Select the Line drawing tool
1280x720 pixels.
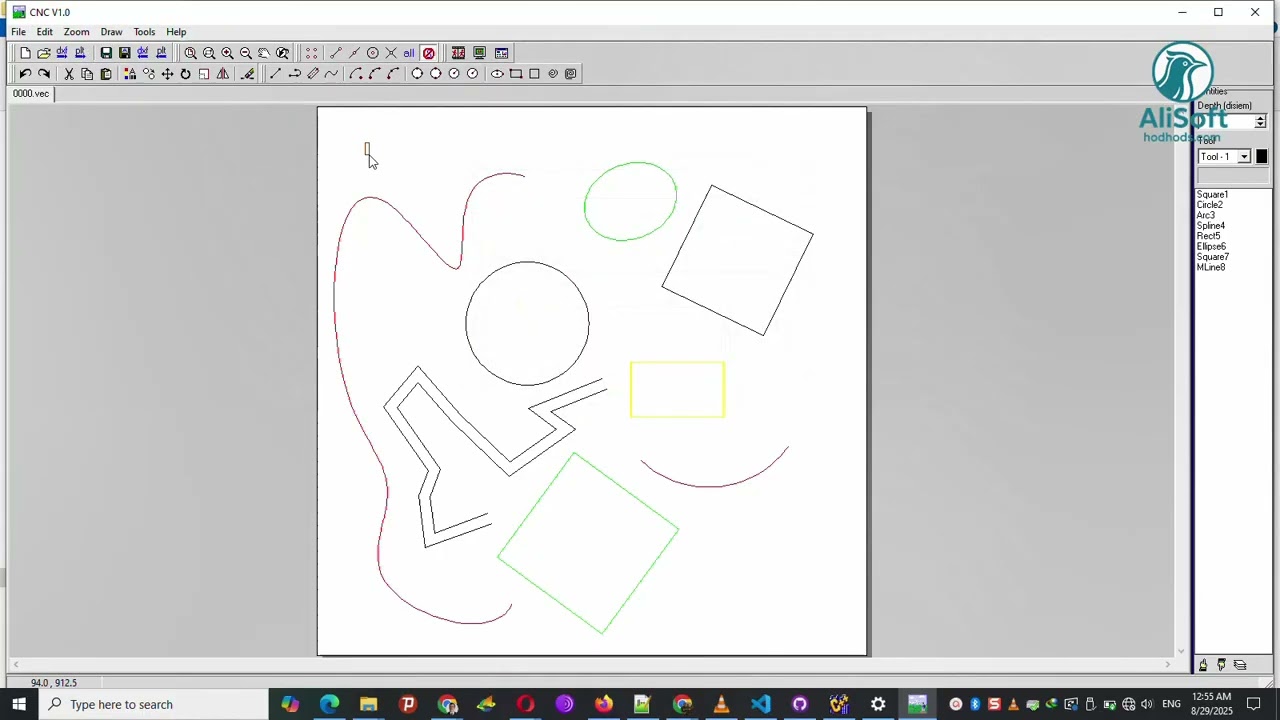click(x=275, y=74)
